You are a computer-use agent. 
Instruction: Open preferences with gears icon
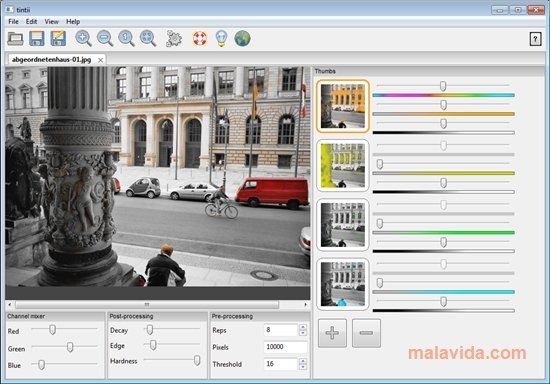coord(174,39)
